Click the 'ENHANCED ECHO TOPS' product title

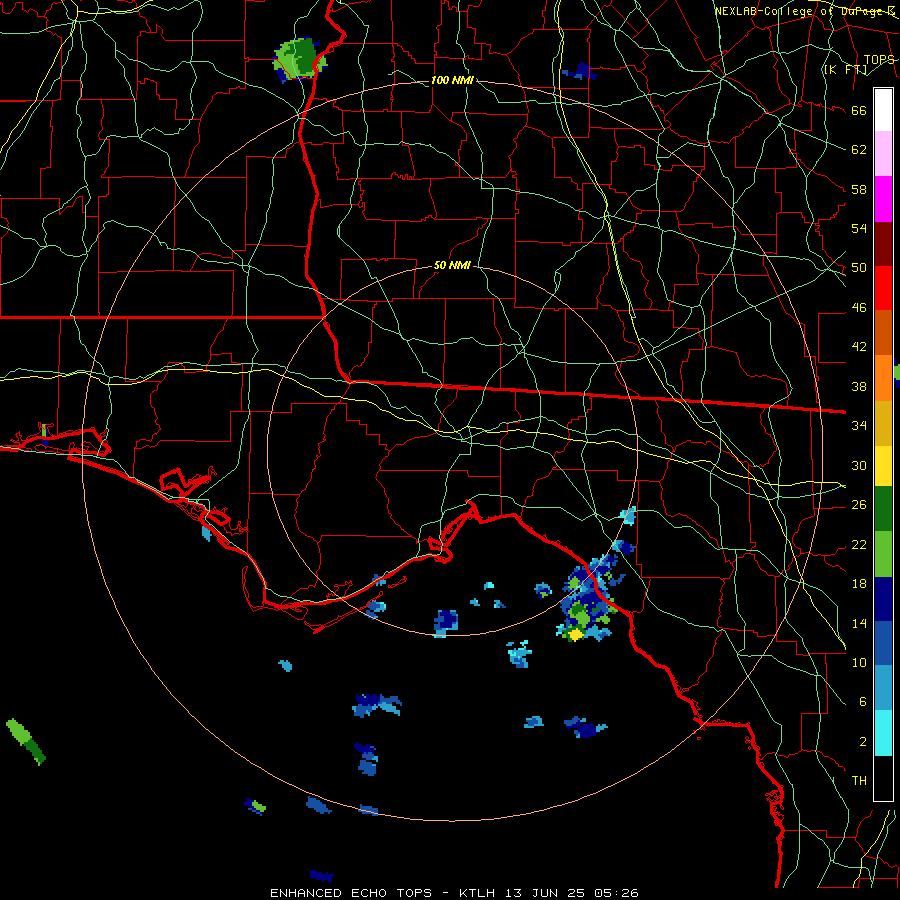coord(351,893)
